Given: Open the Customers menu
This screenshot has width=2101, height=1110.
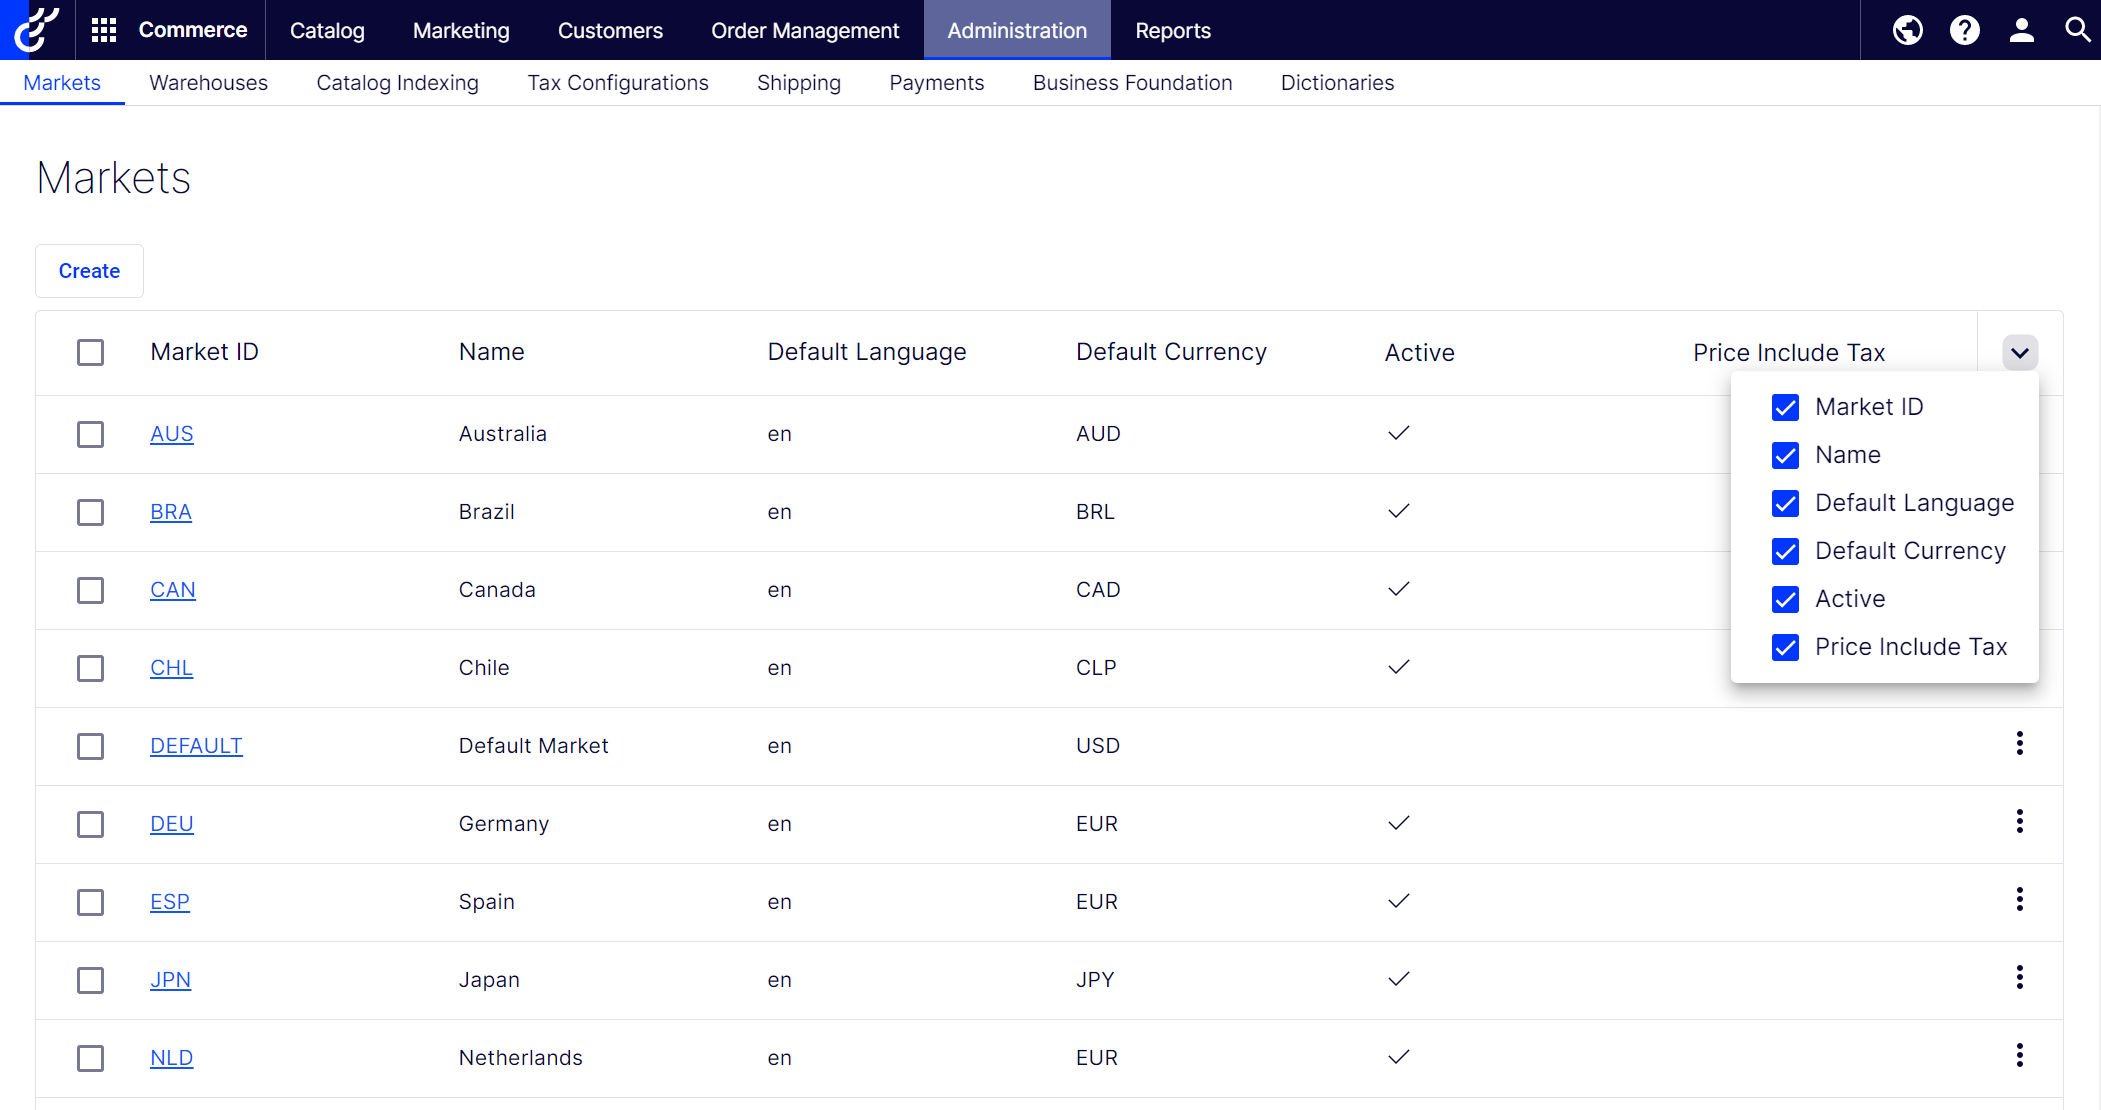Looking at the screenshot, I should click(610, 30).
